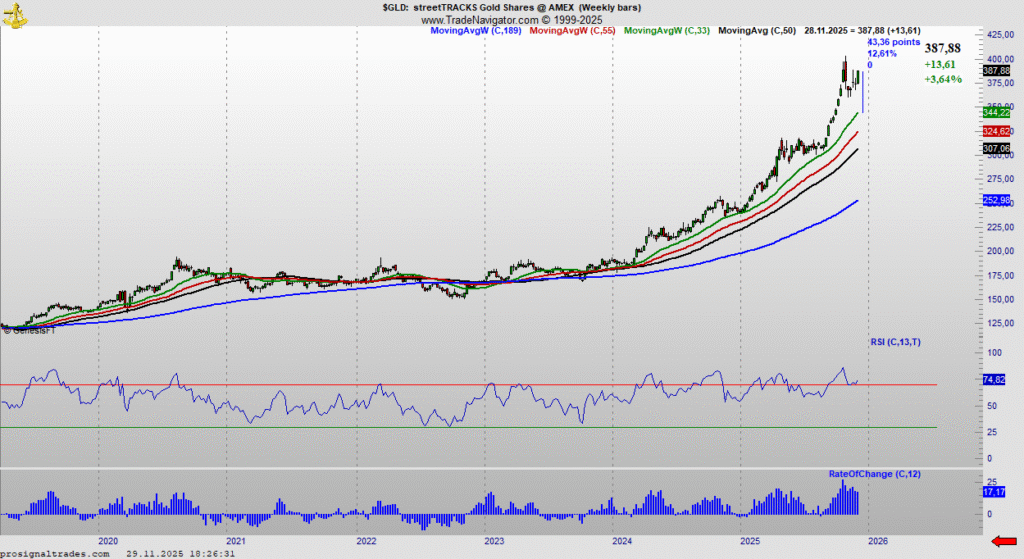This screenshot has height=559, width=1024.
Task: Click the 2025 year label on time axis
Action: click(750, 541)
